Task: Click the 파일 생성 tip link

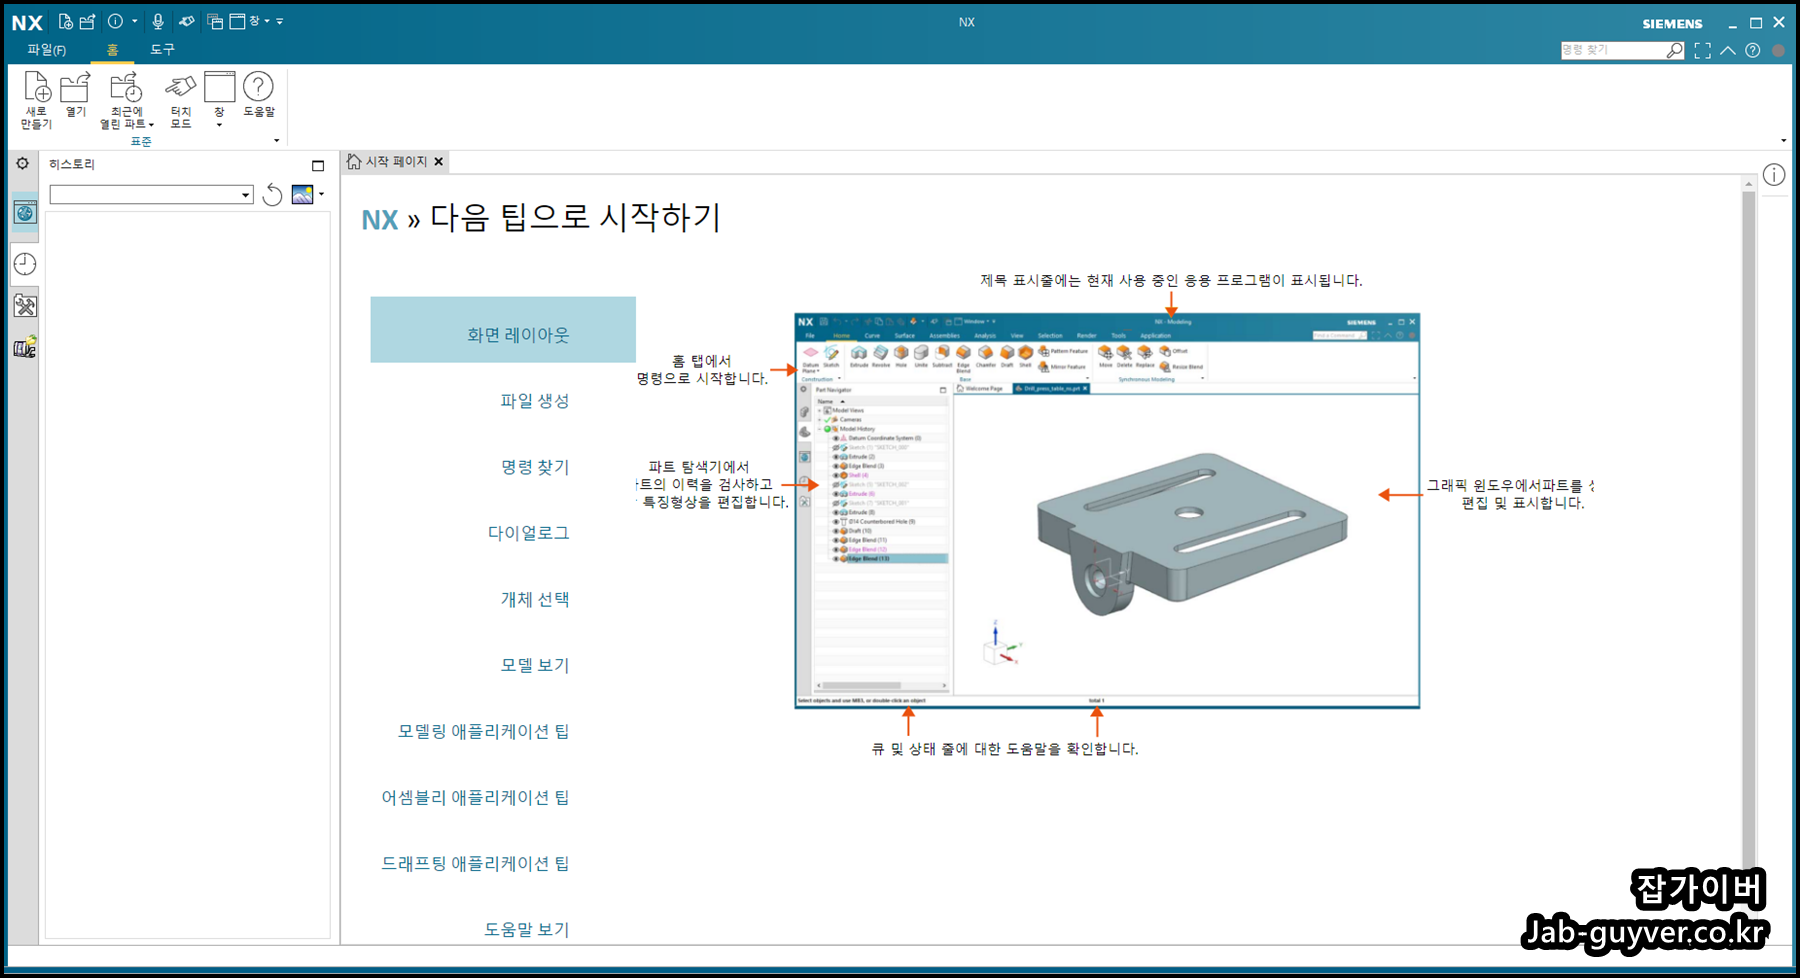Action: pyautogui.click(x=535, y=401)
